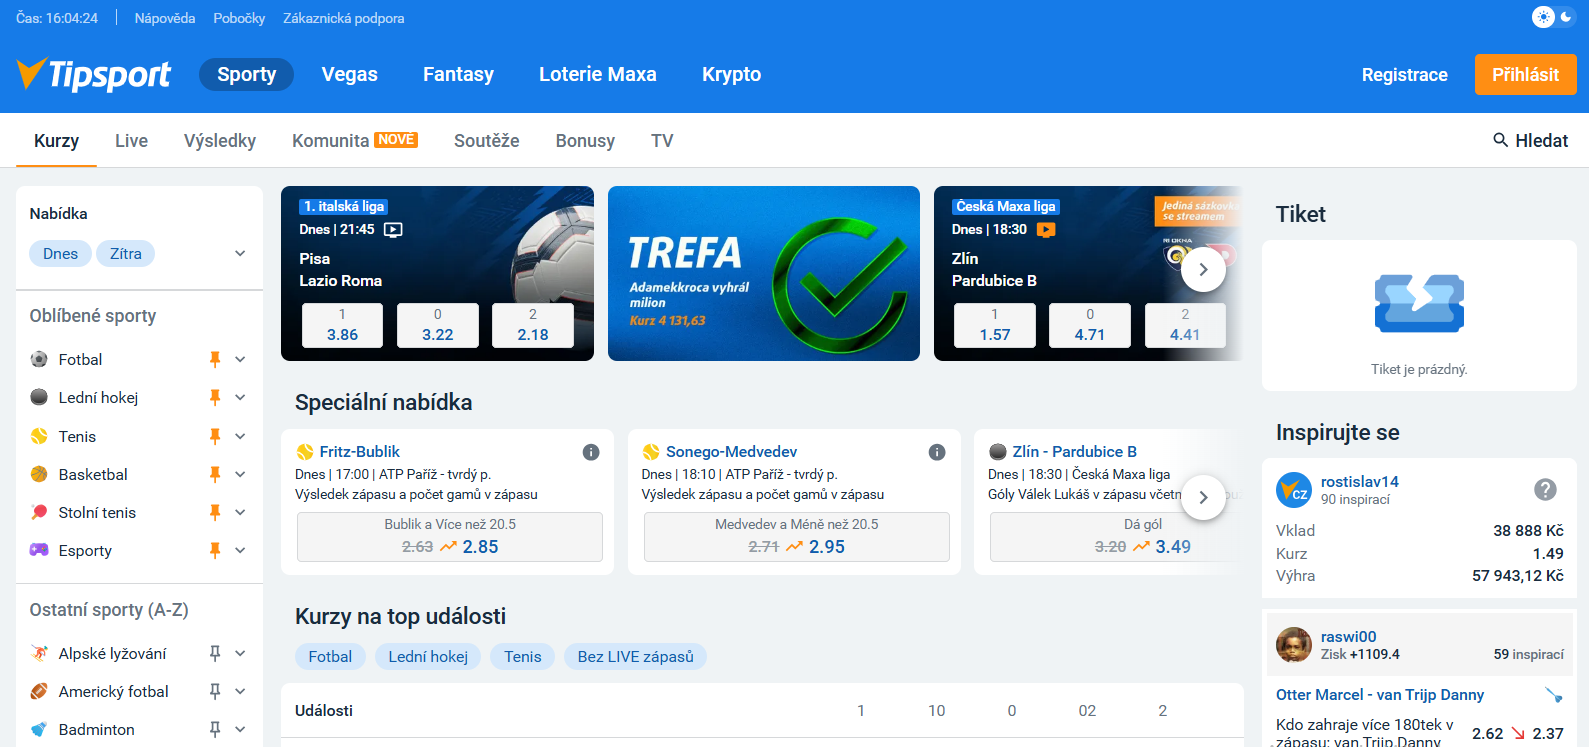Viewport: 1589px width, 747px height.
Task: Click the stream play icon for Zlín match
Action: click(1046, 229)
